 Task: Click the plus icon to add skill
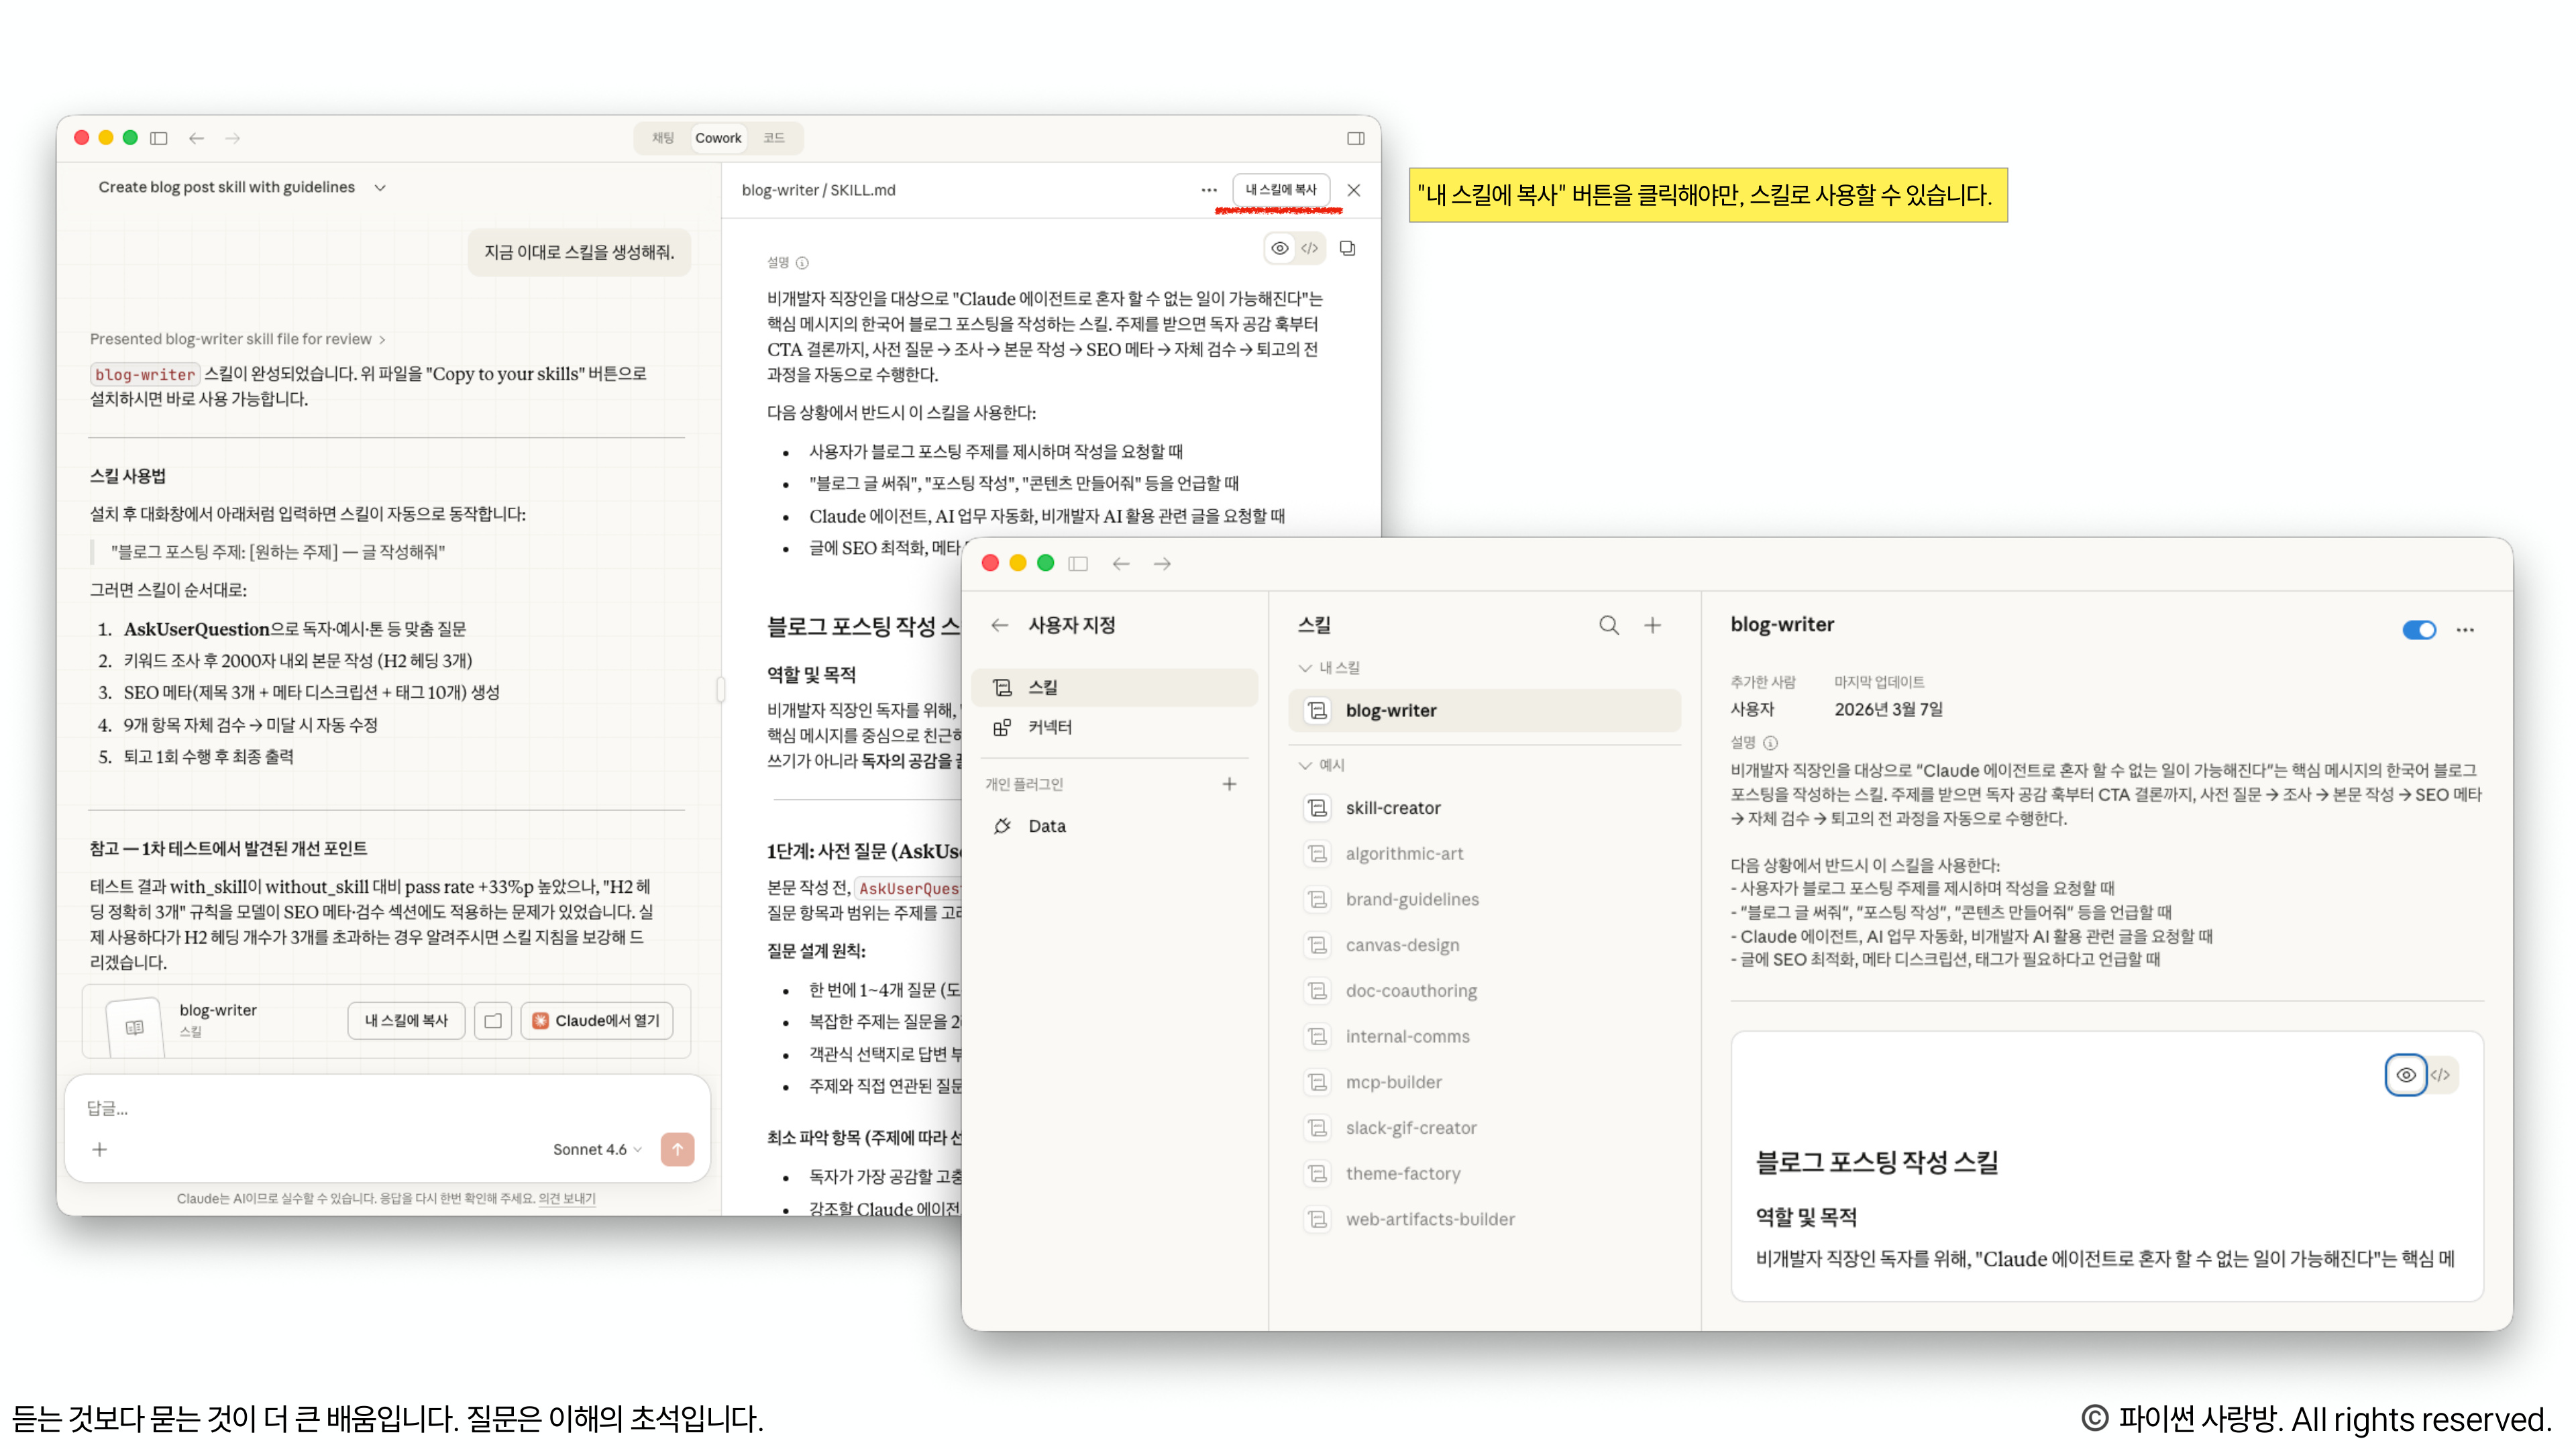coord(1652,625)
